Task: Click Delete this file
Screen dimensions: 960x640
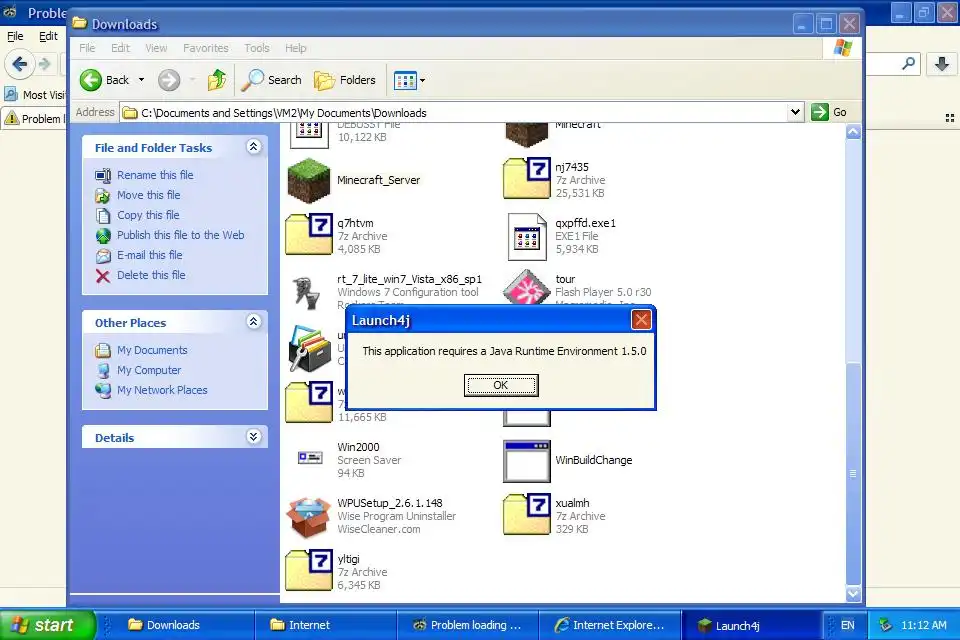Action: [x=151, y=275]
